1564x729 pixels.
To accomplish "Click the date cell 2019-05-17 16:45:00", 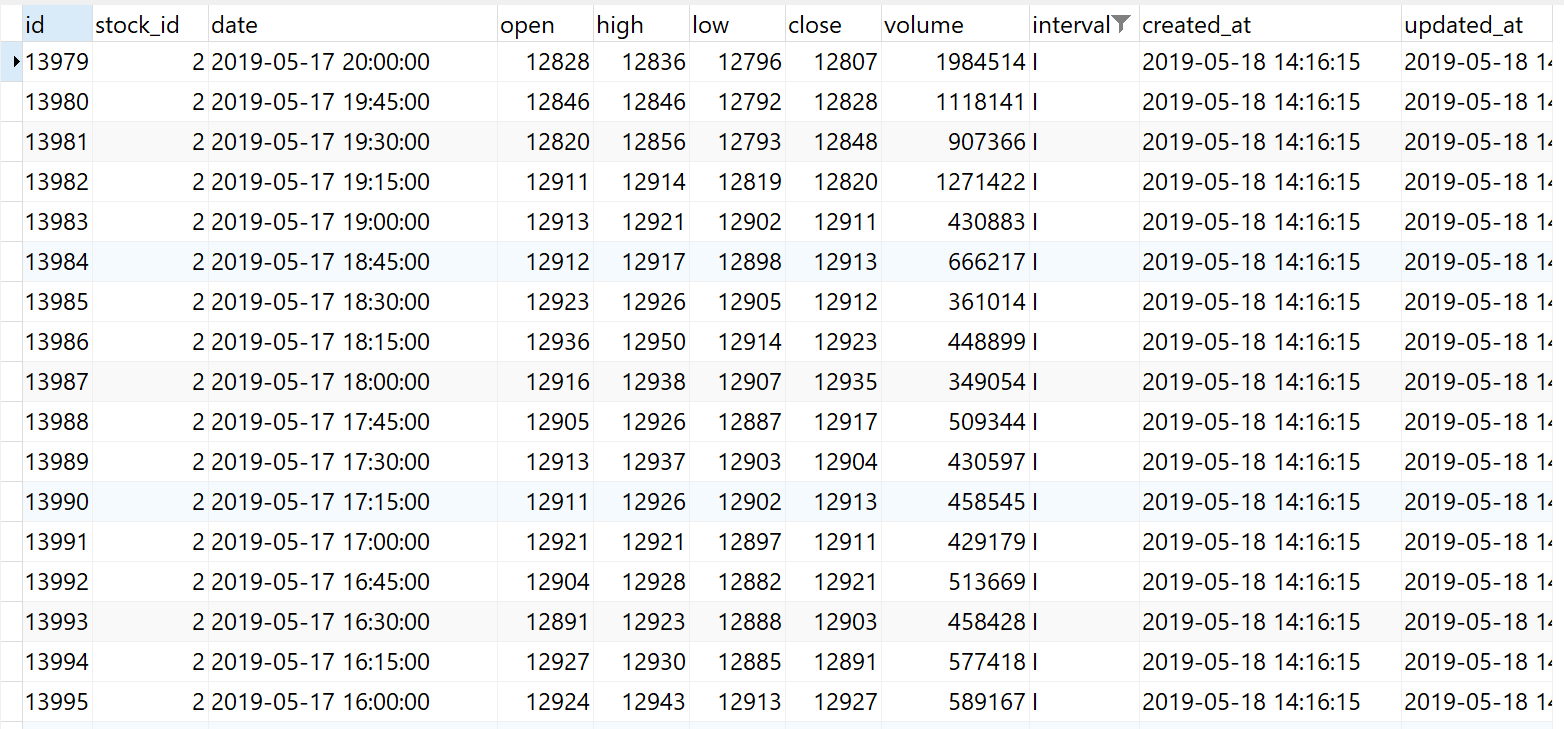I will pyautogui.click(x=353, y=582).
